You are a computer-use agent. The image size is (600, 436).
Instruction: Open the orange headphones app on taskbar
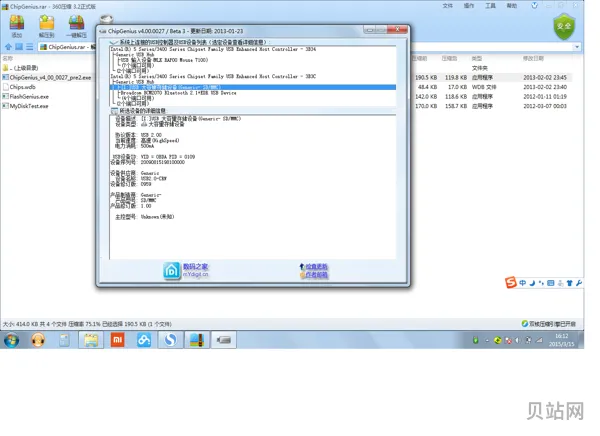(38, 340)
